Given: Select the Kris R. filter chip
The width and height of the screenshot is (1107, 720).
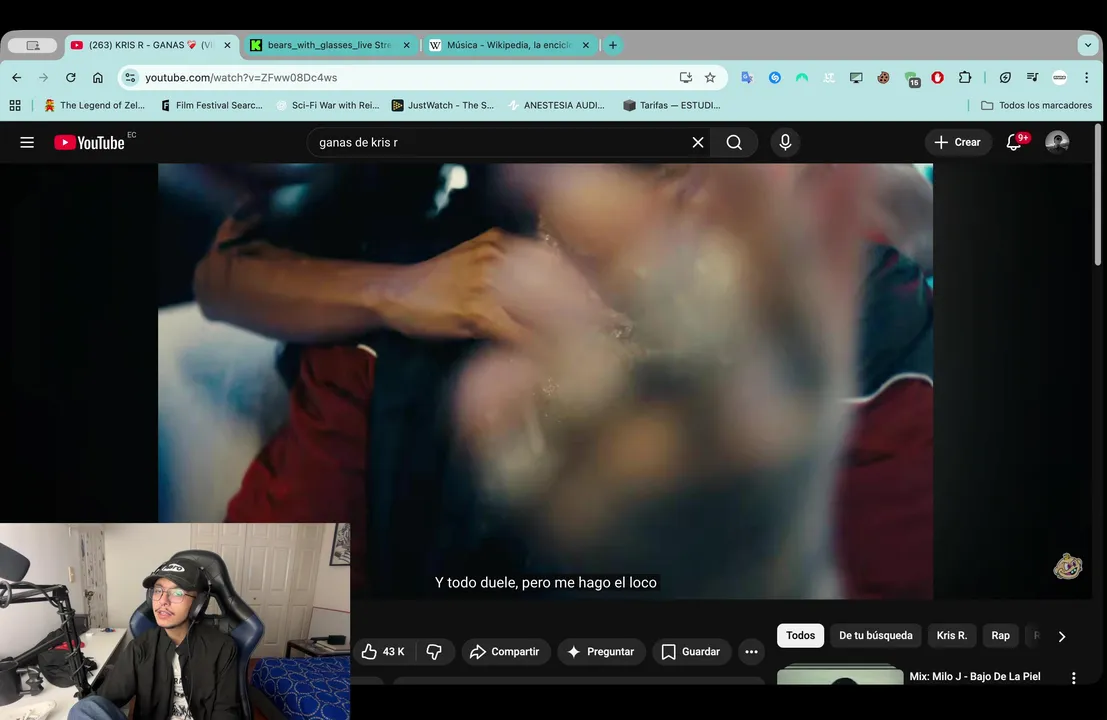Looking at the screenshot, I should click(x=952, y=635).
